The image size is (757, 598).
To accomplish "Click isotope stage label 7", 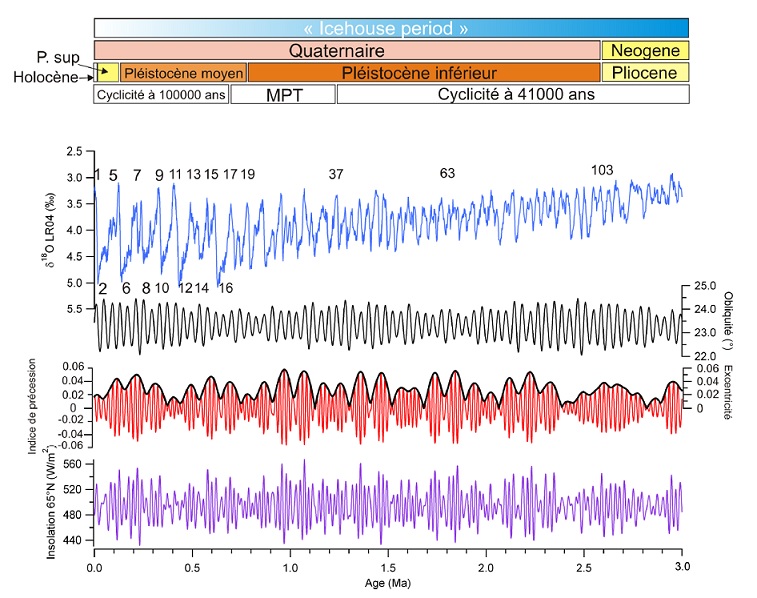I will coord(137,176).
